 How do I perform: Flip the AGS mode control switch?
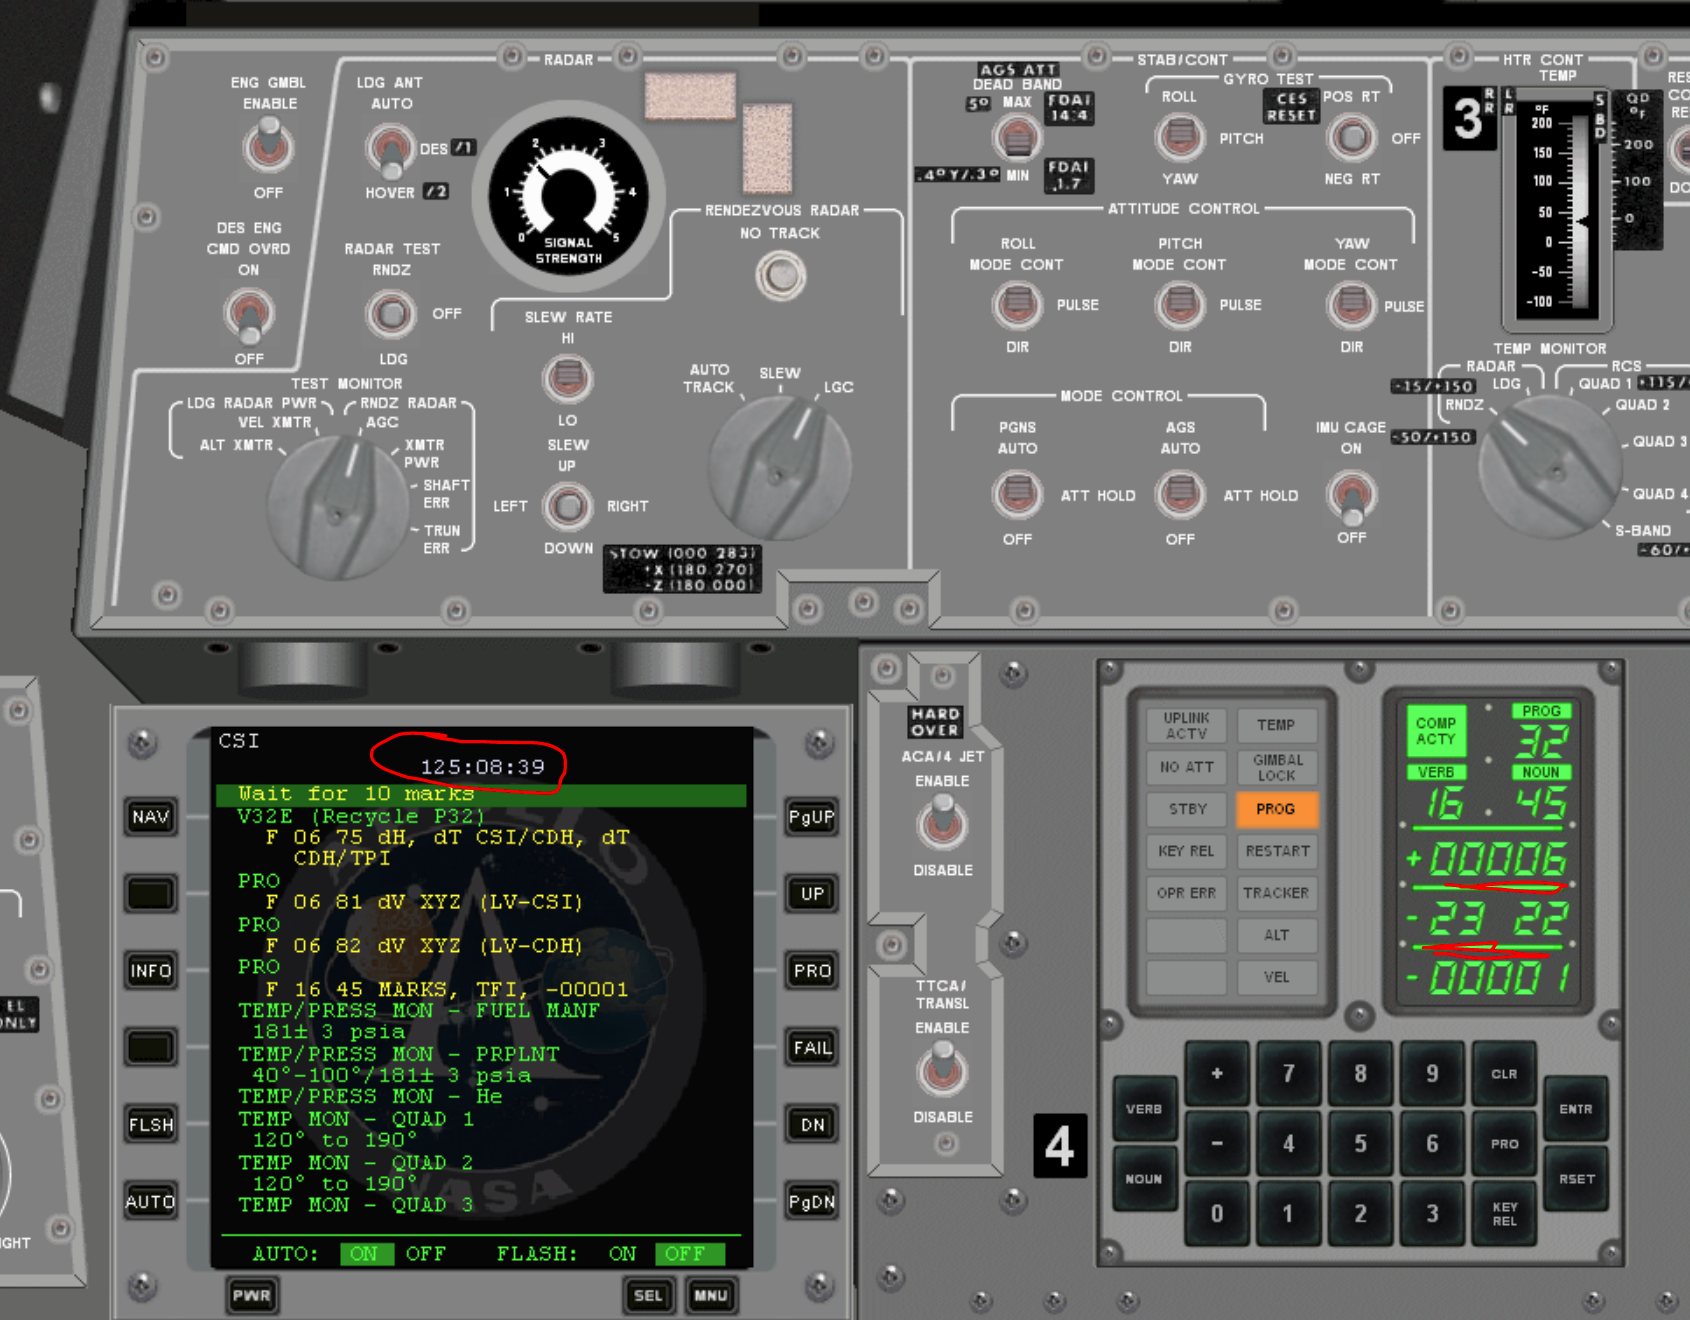1180,494
